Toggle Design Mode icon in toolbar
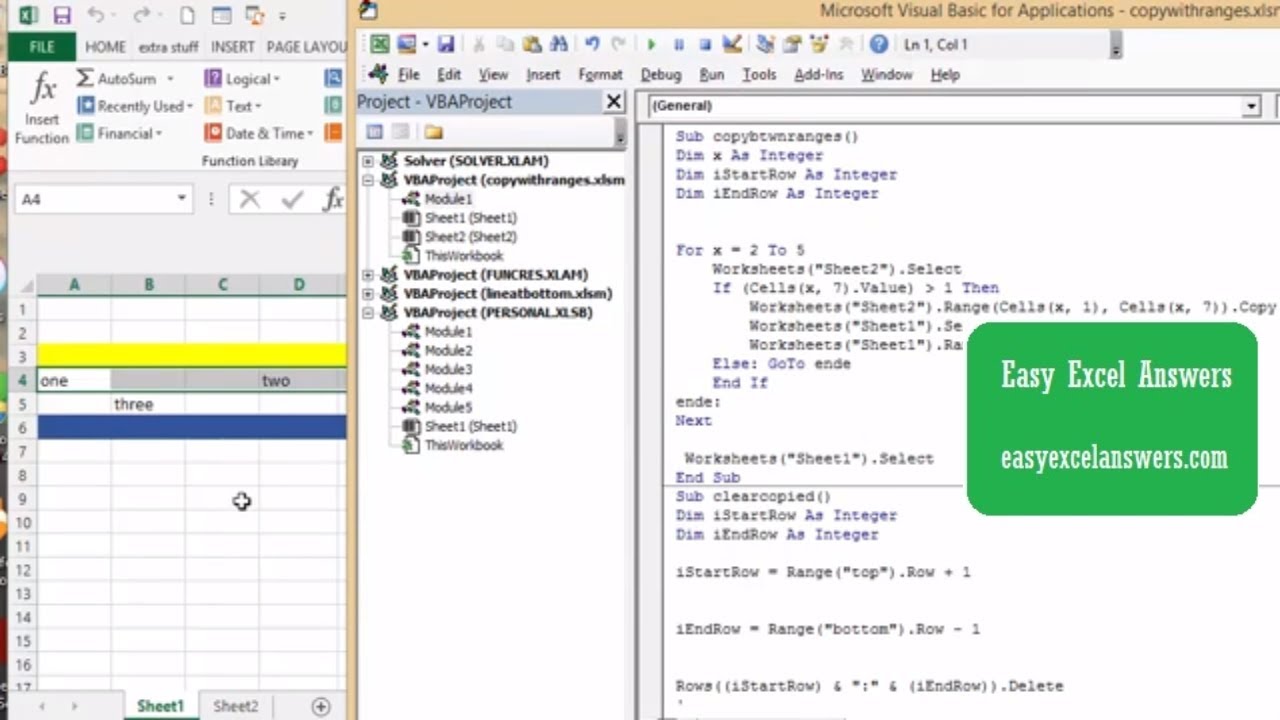Screen dimensions: 1280x720 (x=732, y=45)
